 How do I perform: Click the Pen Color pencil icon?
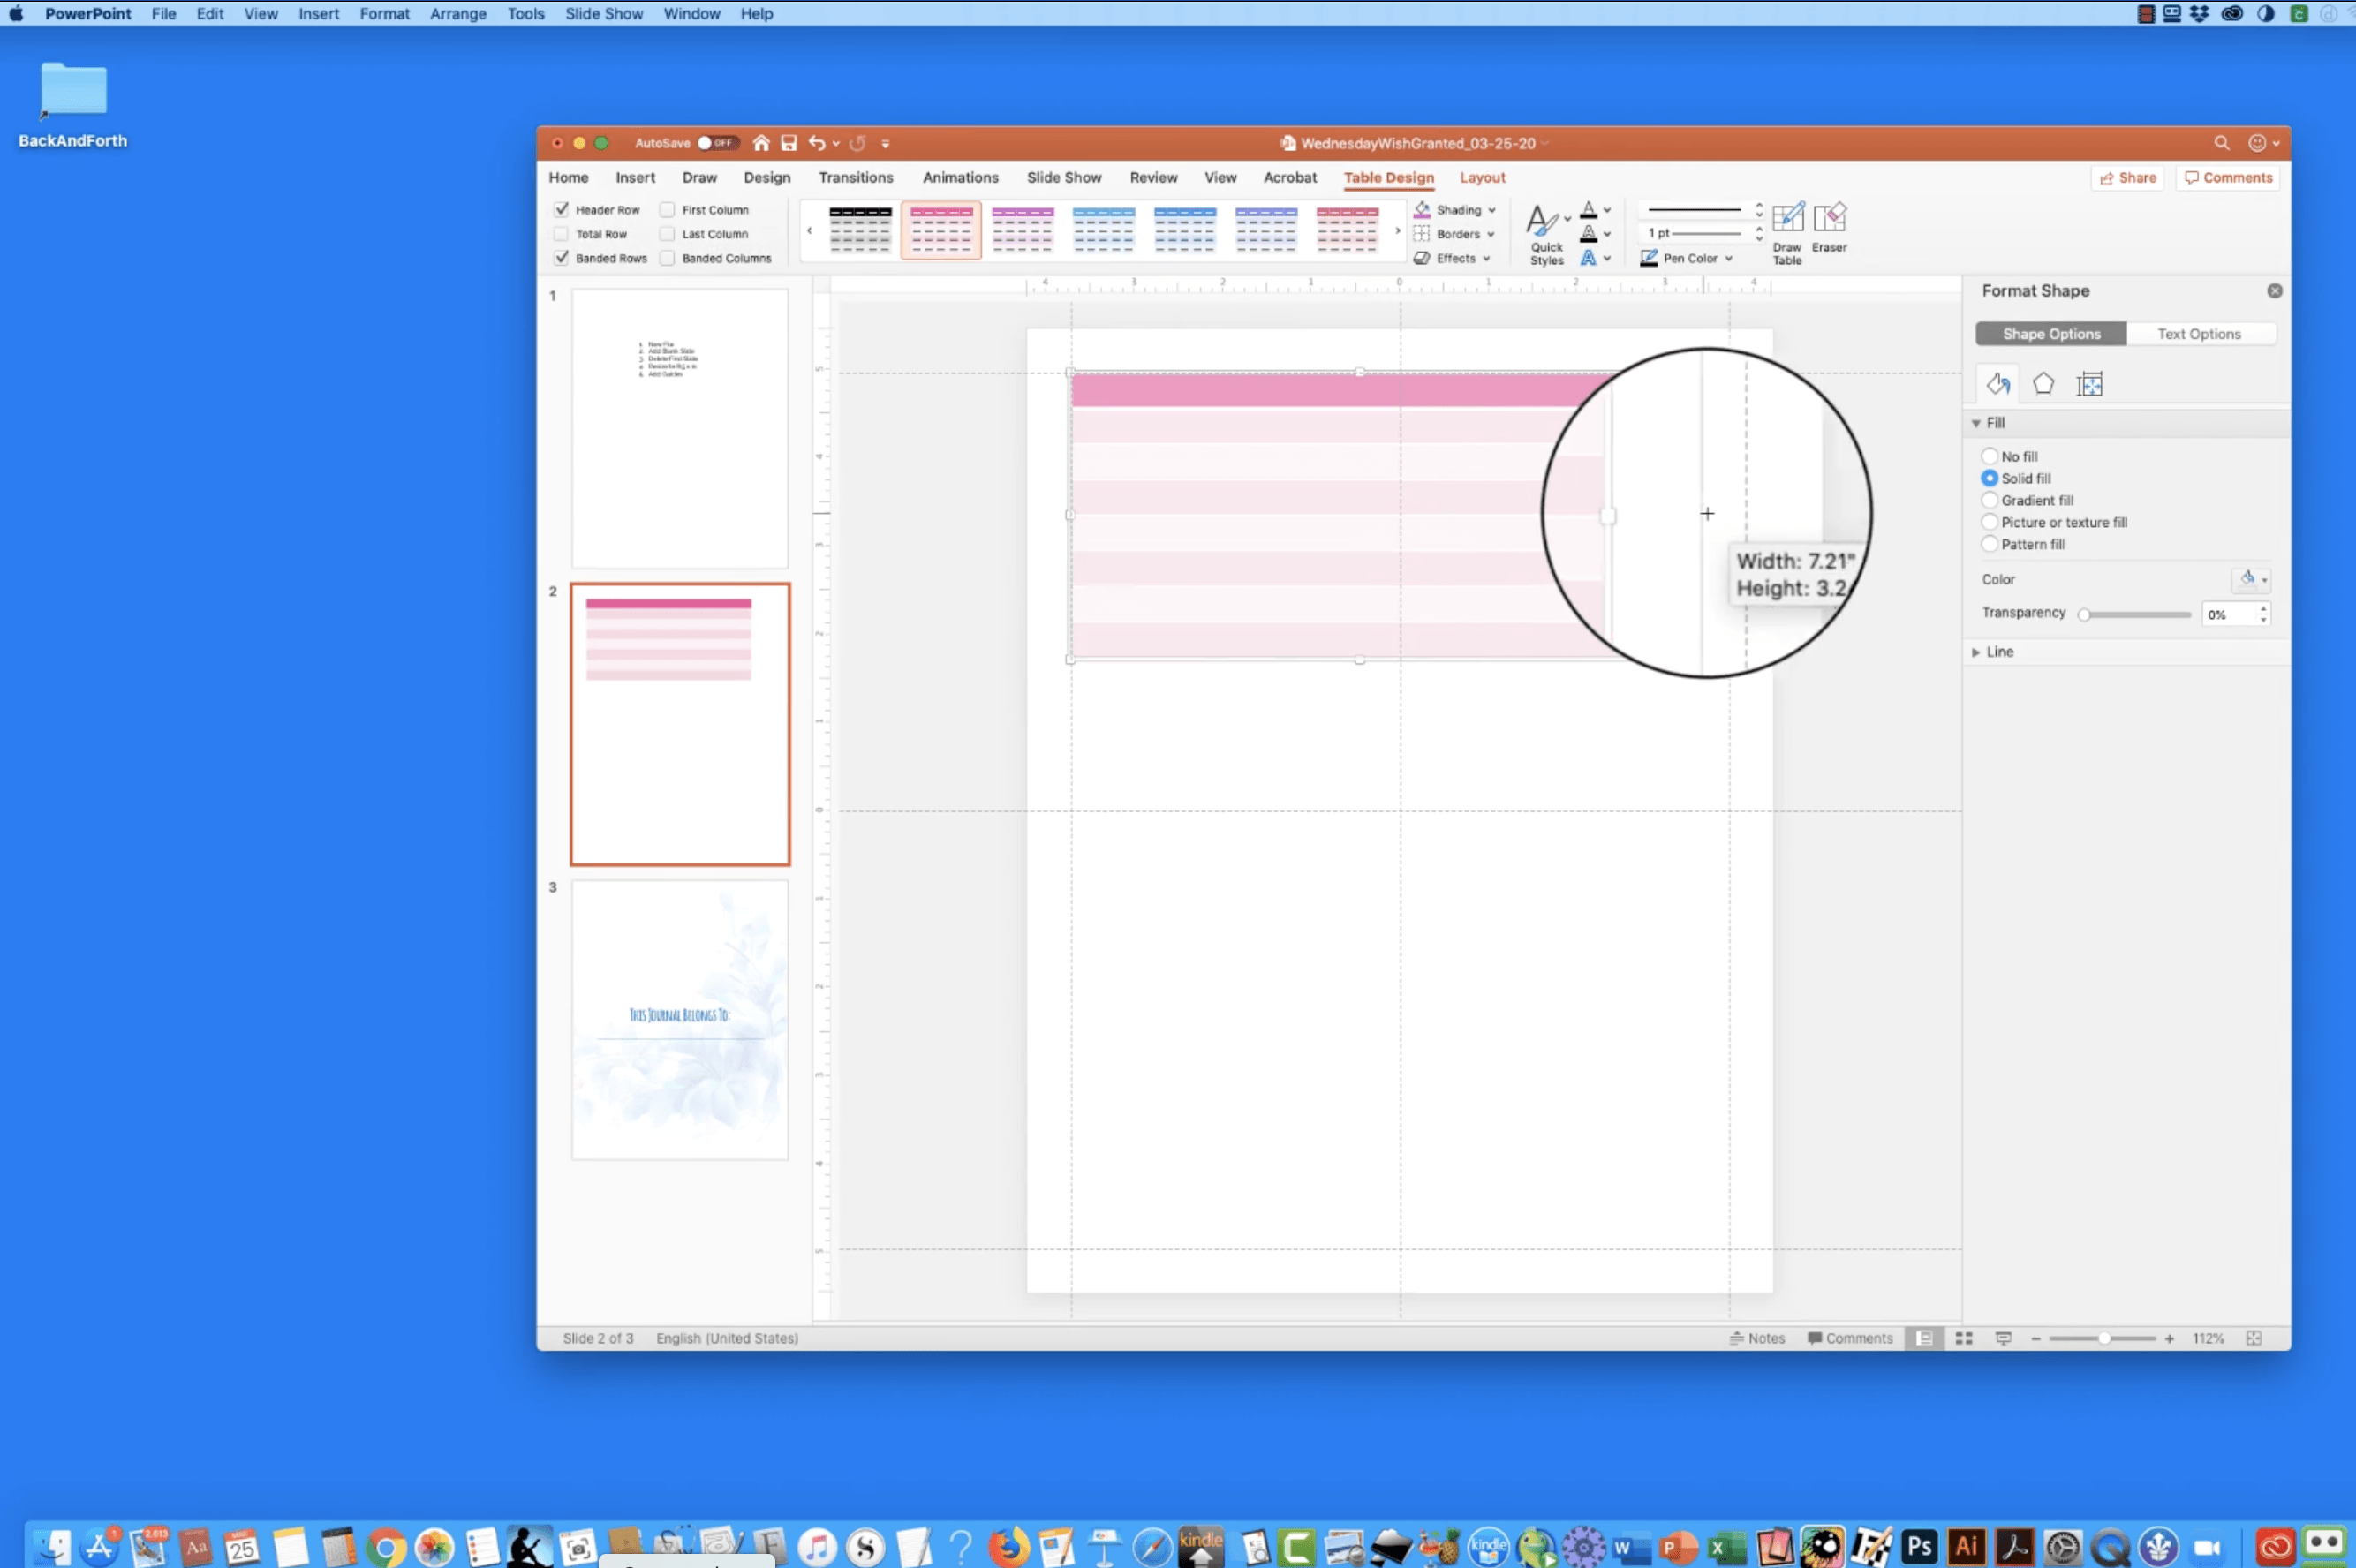[1649, 258]
